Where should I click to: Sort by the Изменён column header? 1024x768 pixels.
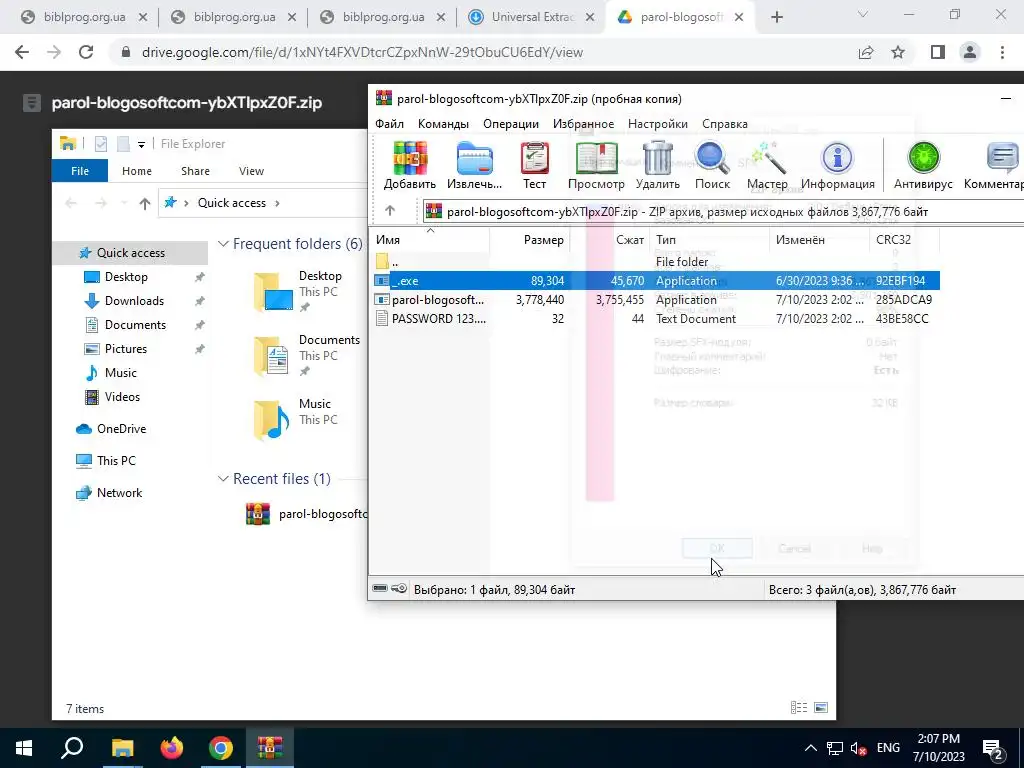(820, 240)
